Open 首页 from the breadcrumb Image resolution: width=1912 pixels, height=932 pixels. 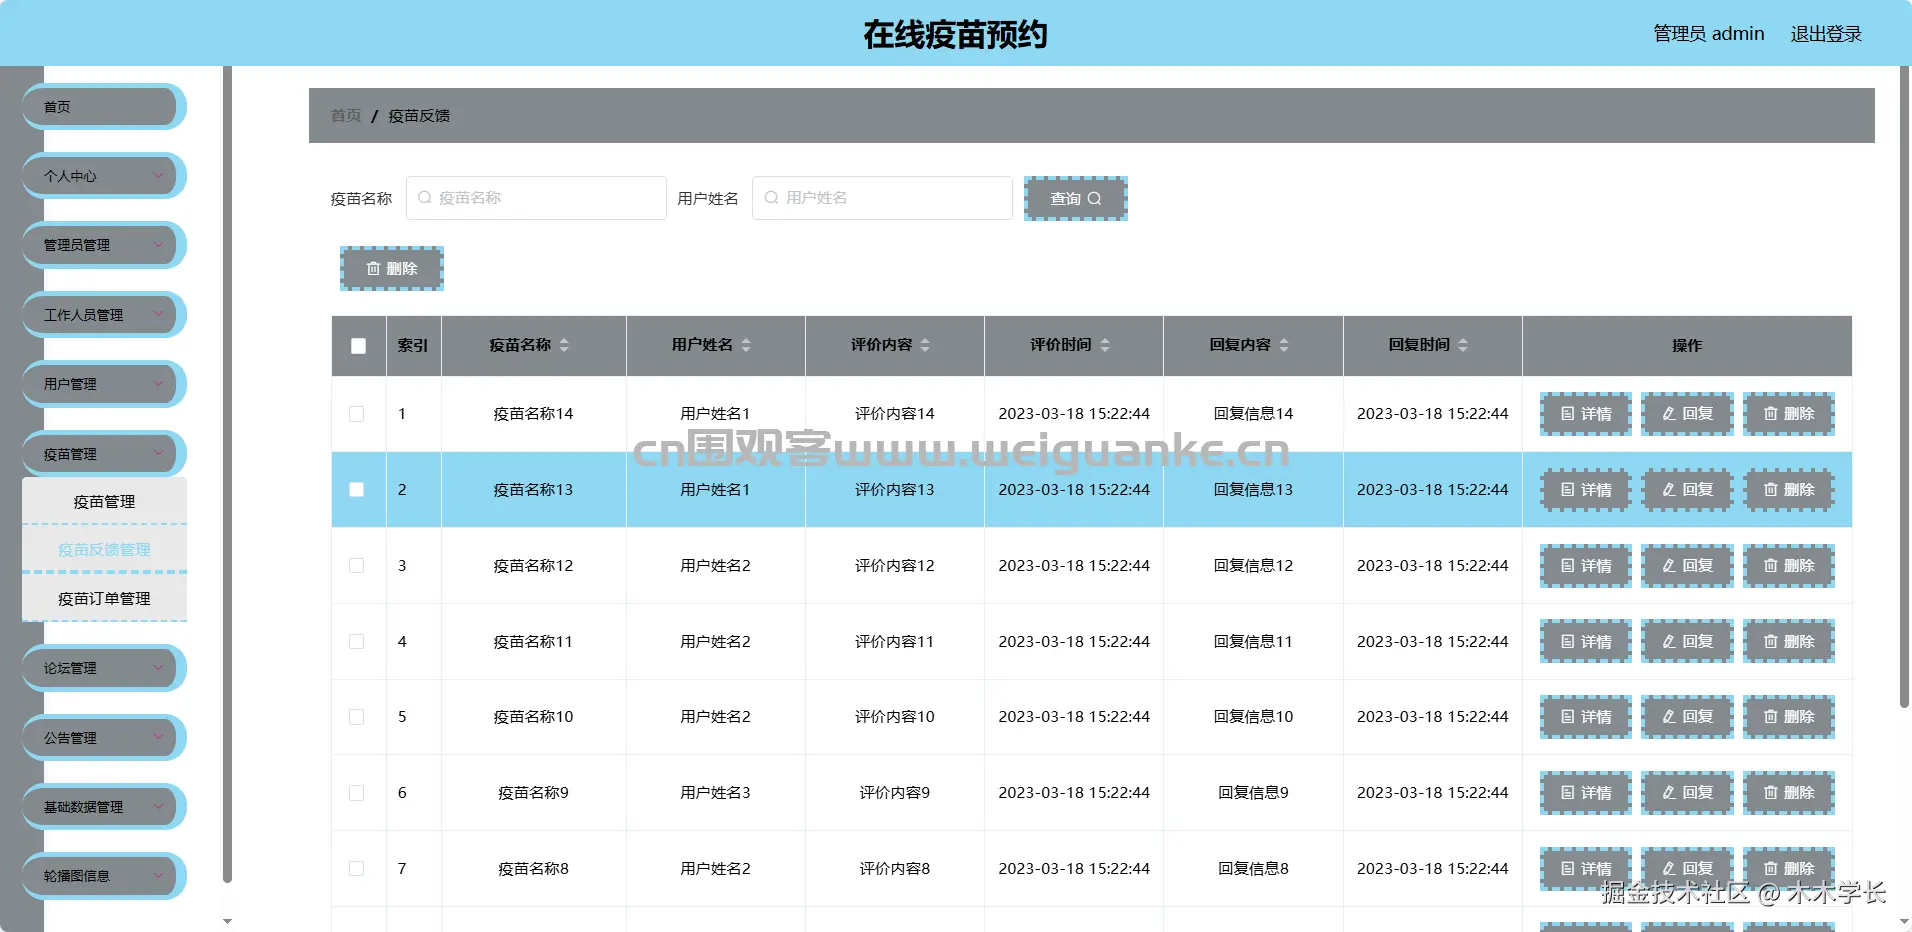[x=345, y=115]
